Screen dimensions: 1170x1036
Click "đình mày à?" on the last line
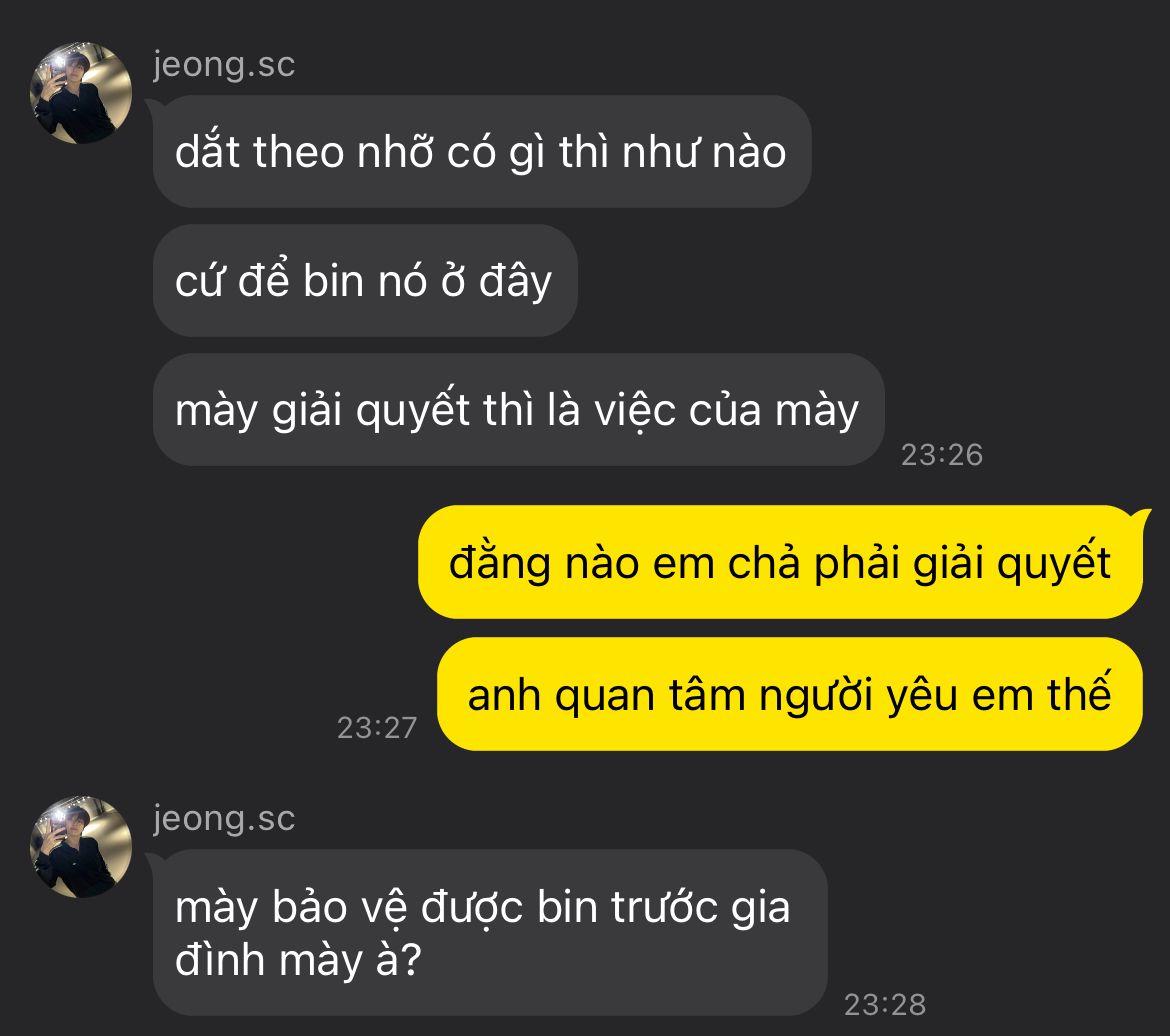click(x=298, y=961)
